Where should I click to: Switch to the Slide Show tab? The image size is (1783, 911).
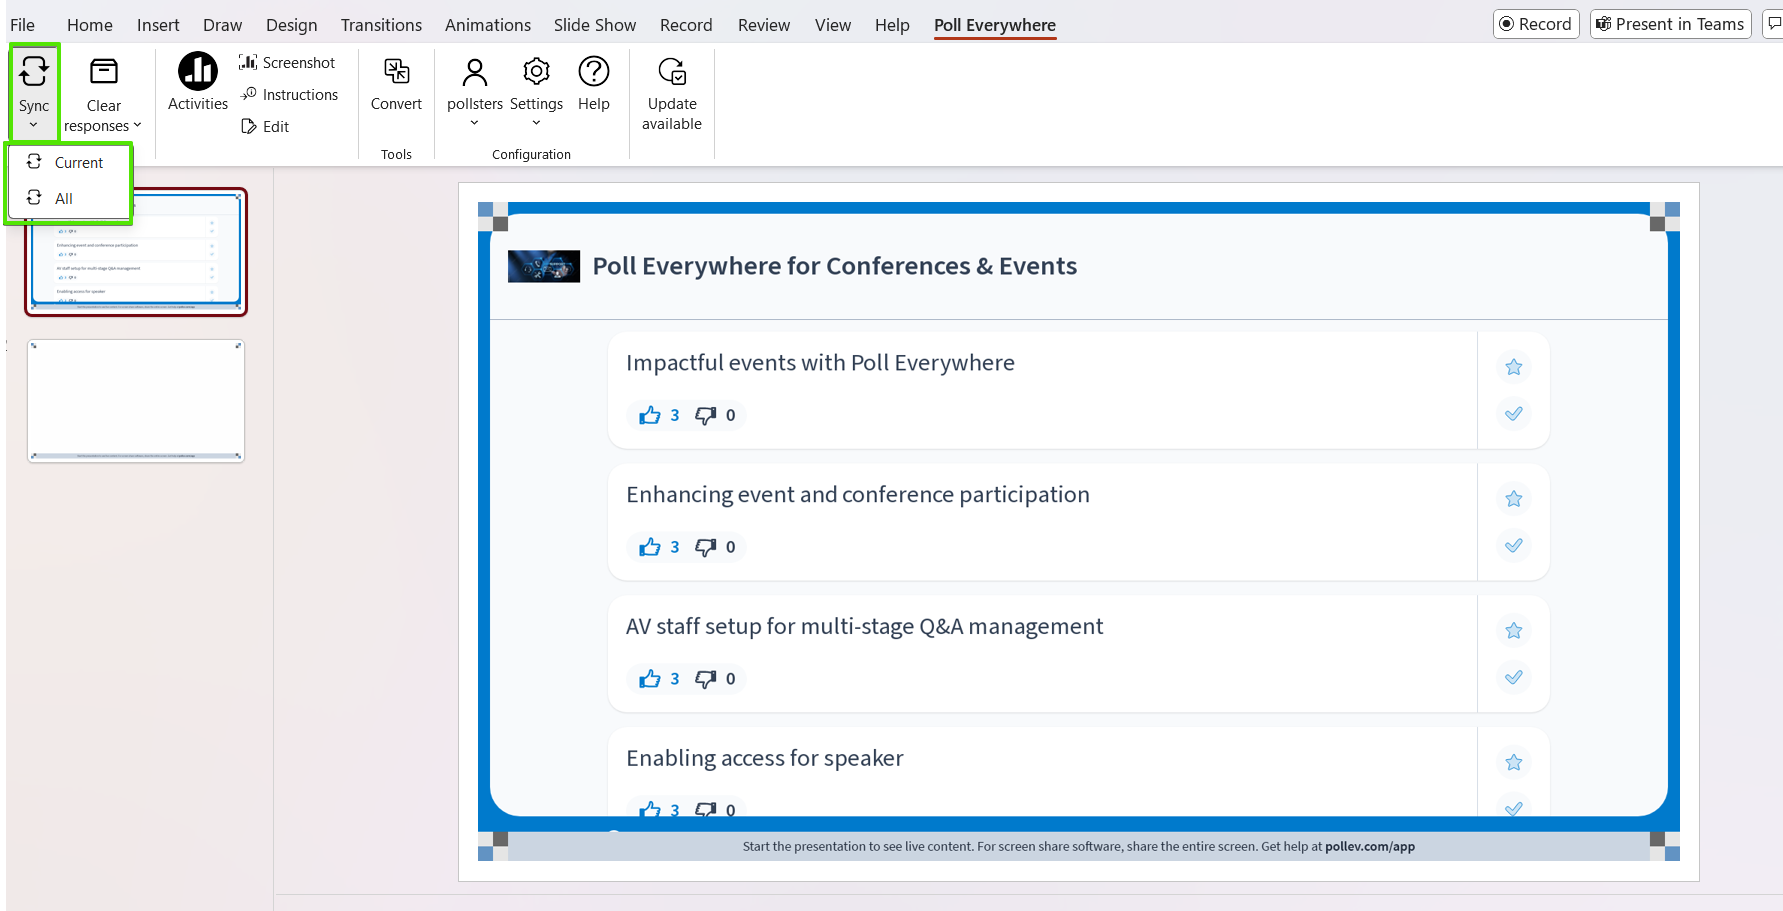595,25
